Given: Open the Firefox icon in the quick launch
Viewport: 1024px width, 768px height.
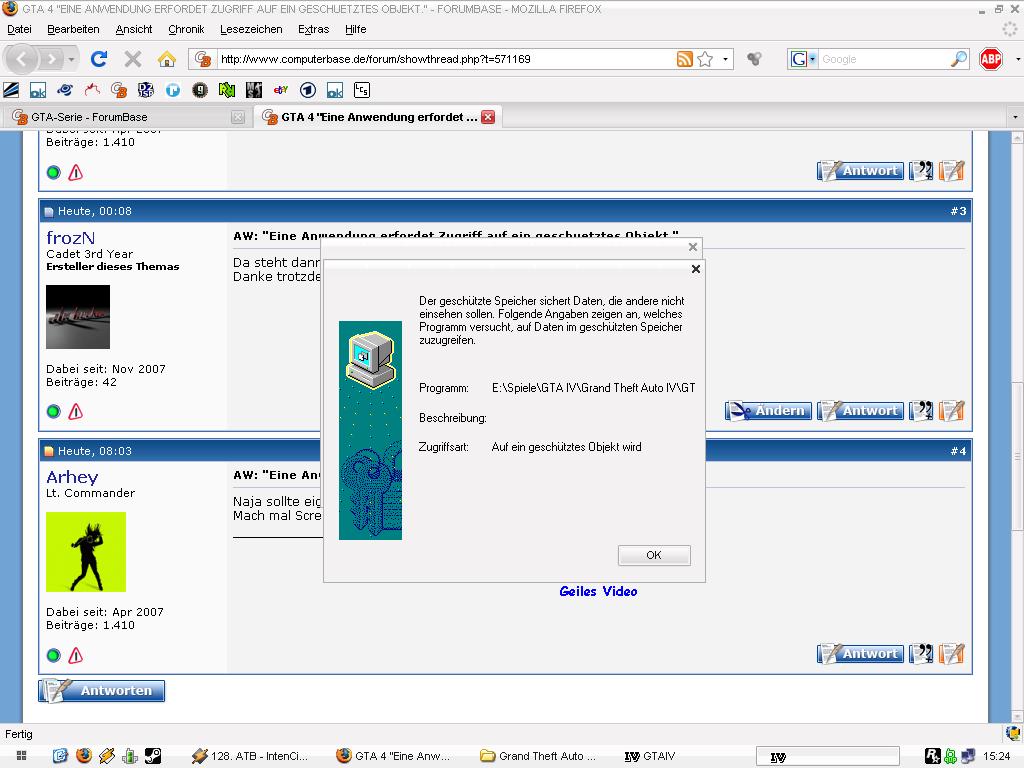Looking at the screenshot, I should point(84,756).
